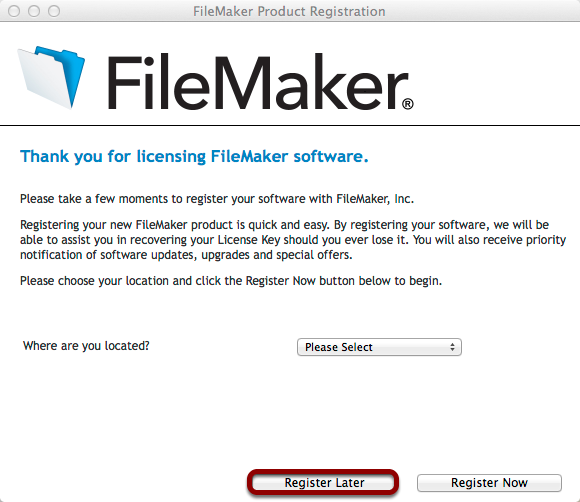The height and width of the screenshot is (502, 580).
Task: Minimize the Product Registration window
Action: [34, 11]
